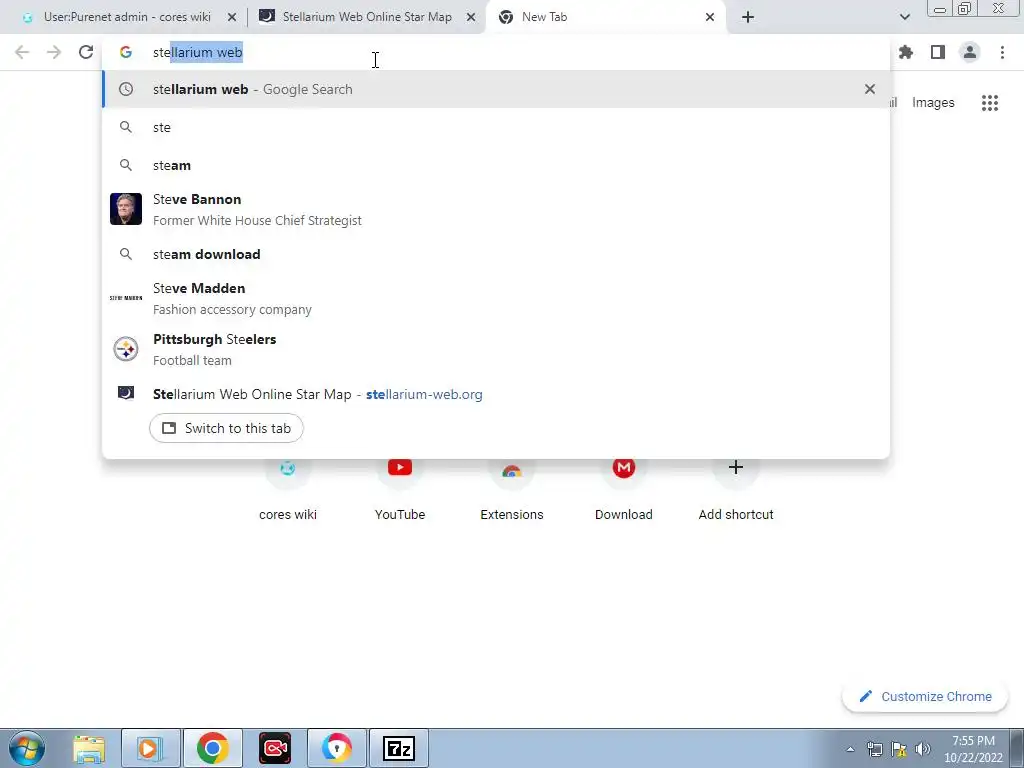The height and width of the screenshot is (768, 1024).
Task: Click the Pittsburgh Steelers logo icon
Action: coord(126,349)
